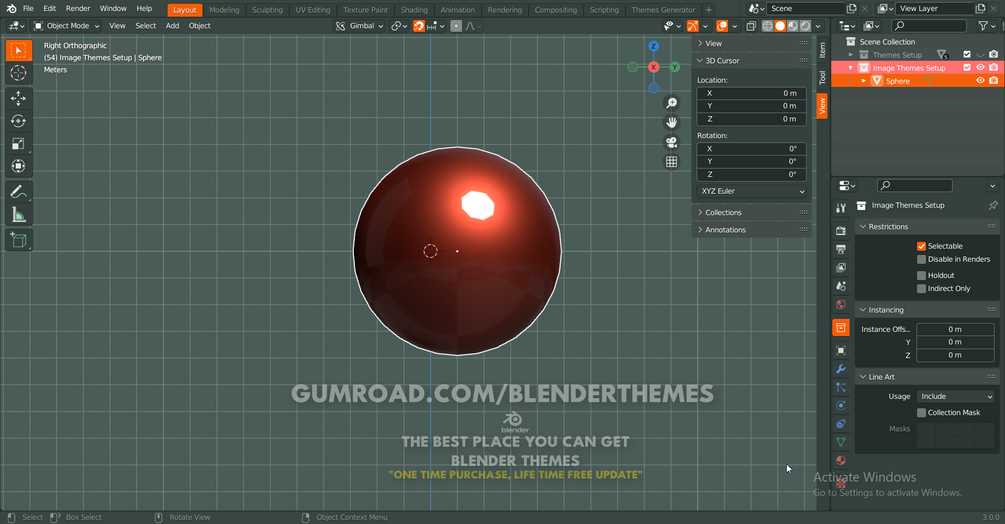
Task: Expand the Themes Setup collection tree
Action: pos(851,55)
